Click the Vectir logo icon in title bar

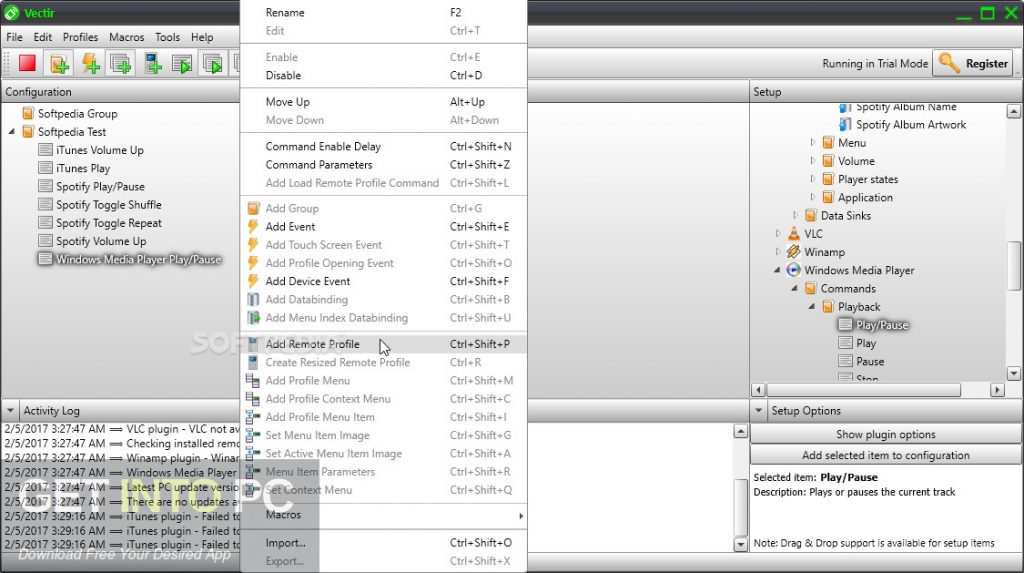coord(12,12)
